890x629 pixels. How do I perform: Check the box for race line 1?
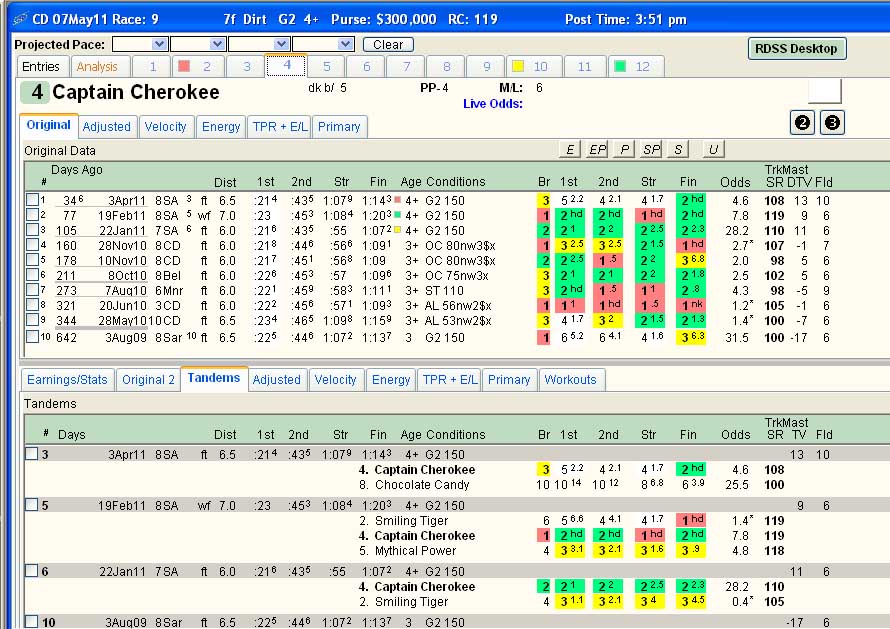[x=32, y=200]
